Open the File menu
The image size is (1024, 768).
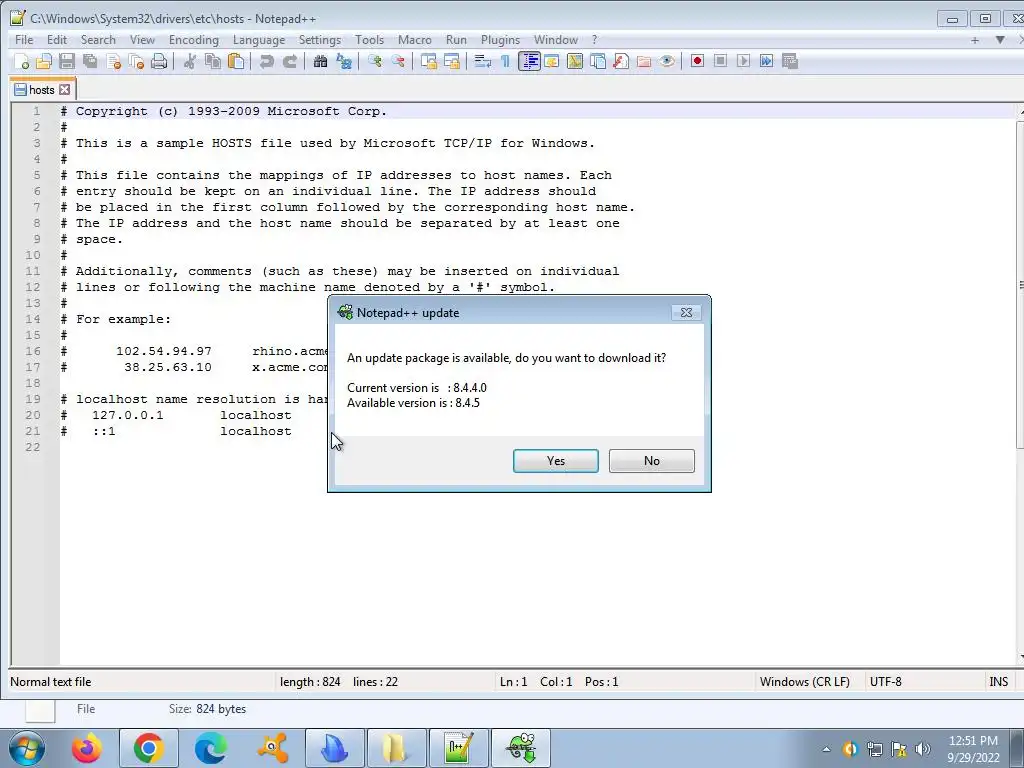tap(24, 40)
